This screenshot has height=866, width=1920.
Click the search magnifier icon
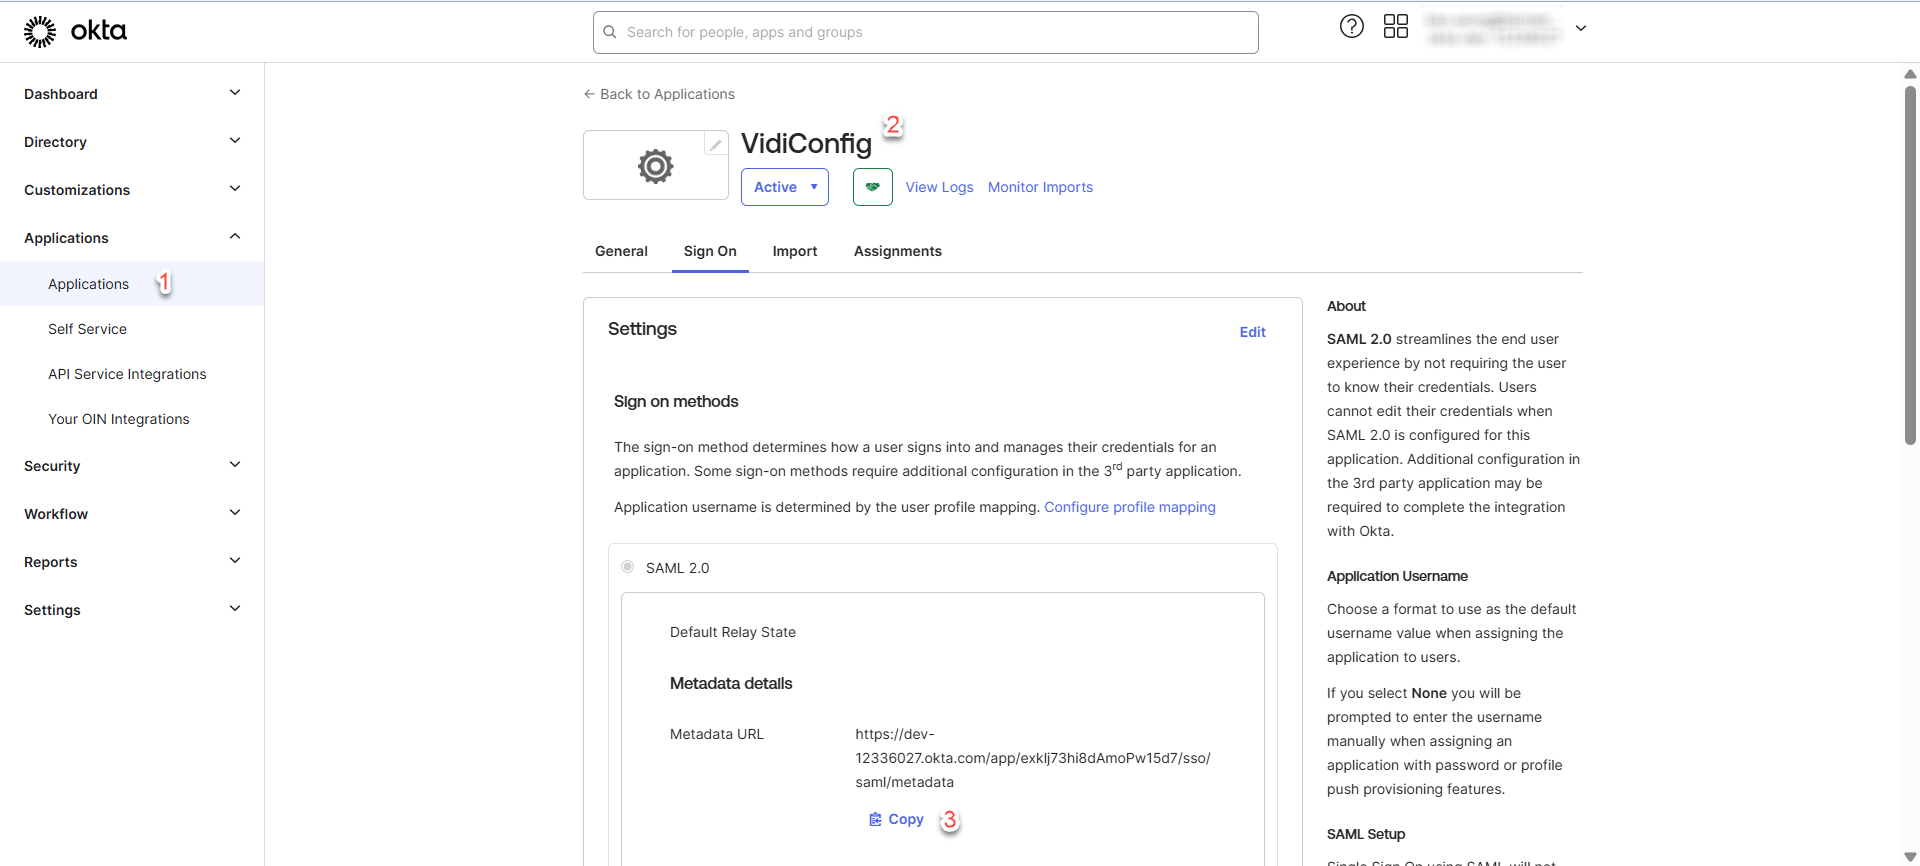[610, 32]
